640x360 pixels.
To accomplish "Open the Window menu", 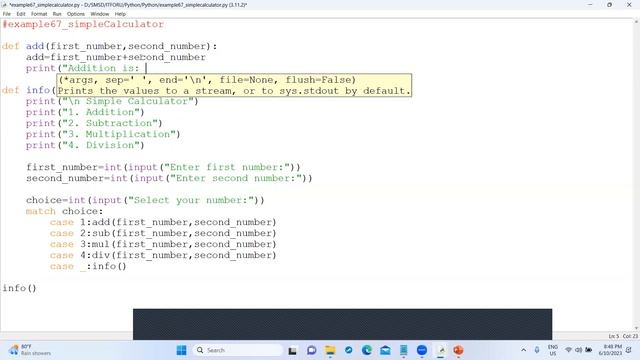I will click(100, 14).
